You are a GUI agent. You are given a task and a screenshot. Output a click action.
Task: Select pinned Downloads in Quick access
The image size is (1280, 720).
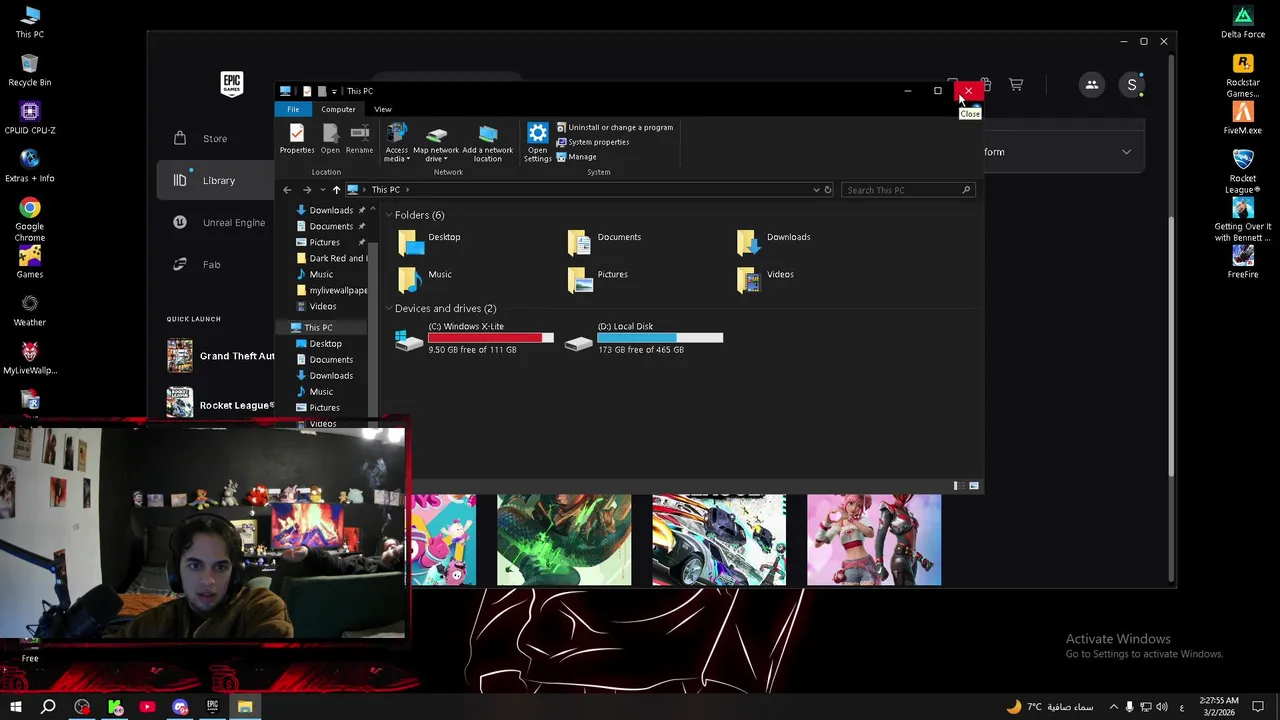tap(331, 210)
